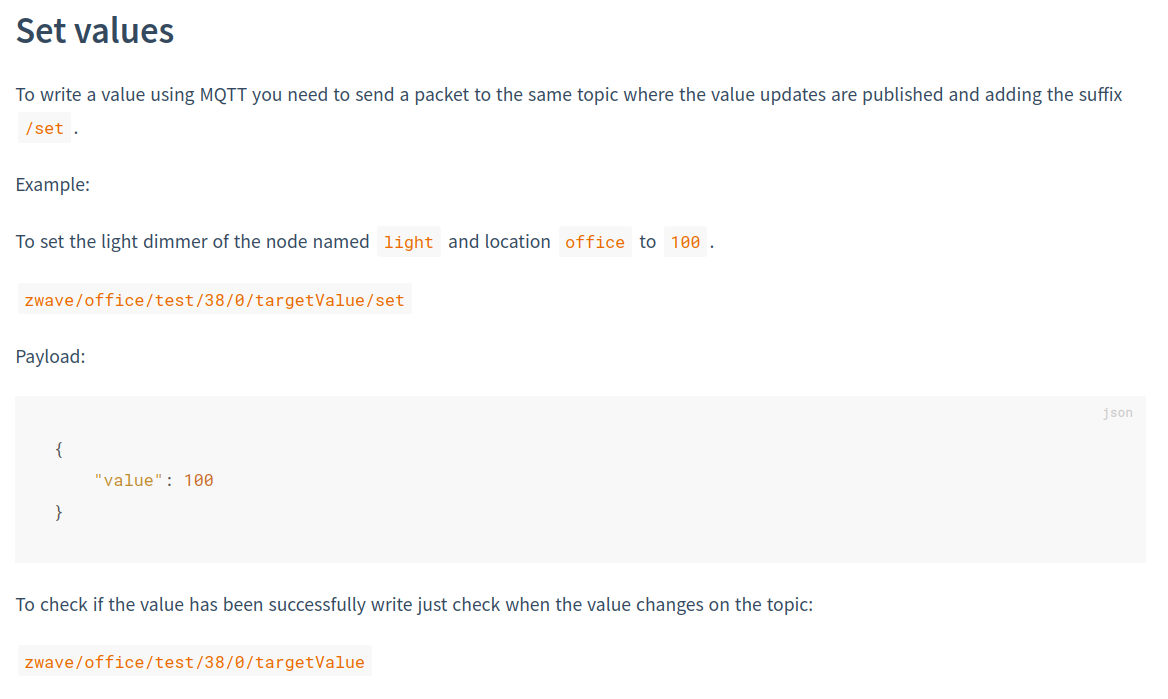
Task: Click the inline code "100" after "to"
Action: pyautogui.click(x=685, y=242)
